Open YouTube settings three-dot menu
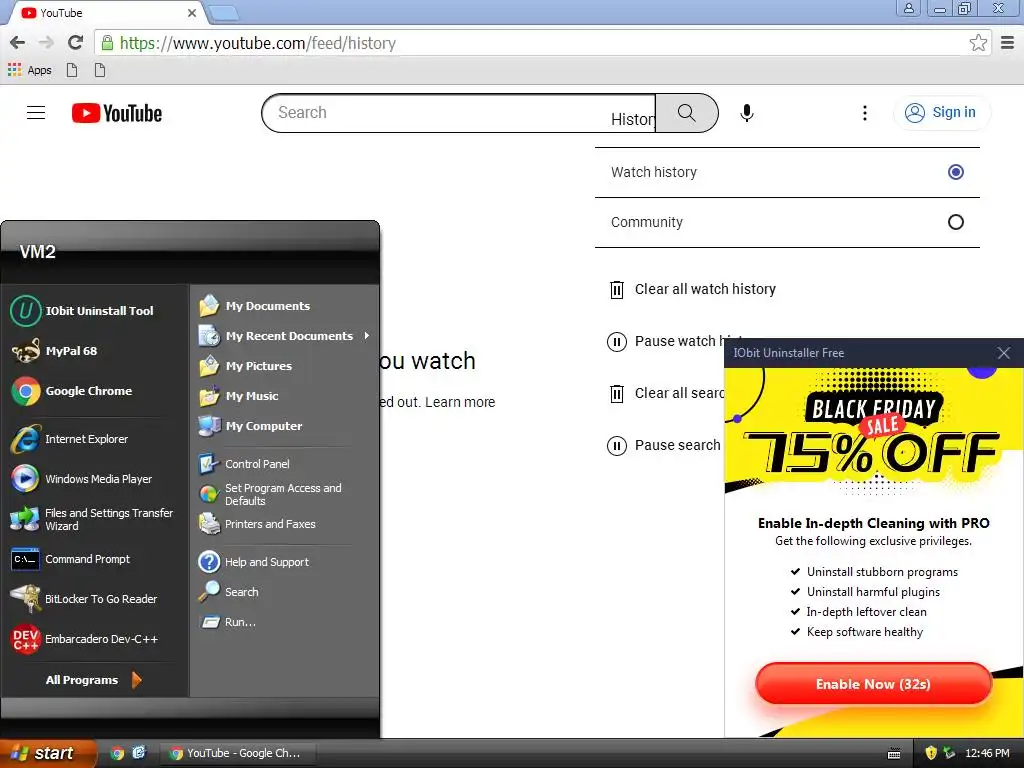The width and height of the screenshot is (1024, 768). coord(865,113)
